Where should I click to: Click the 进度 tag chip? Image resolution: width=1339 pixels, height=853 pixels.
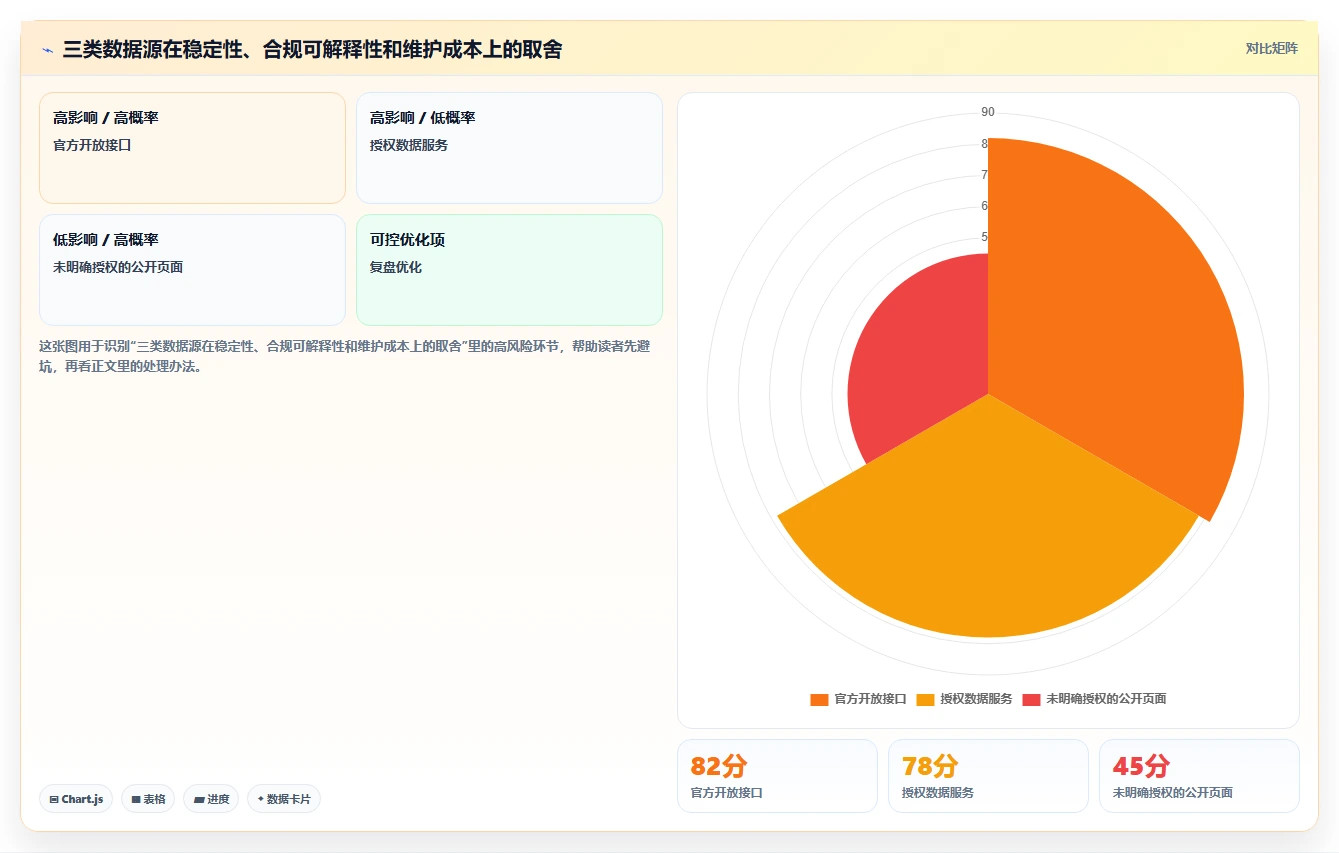point(211,799)
